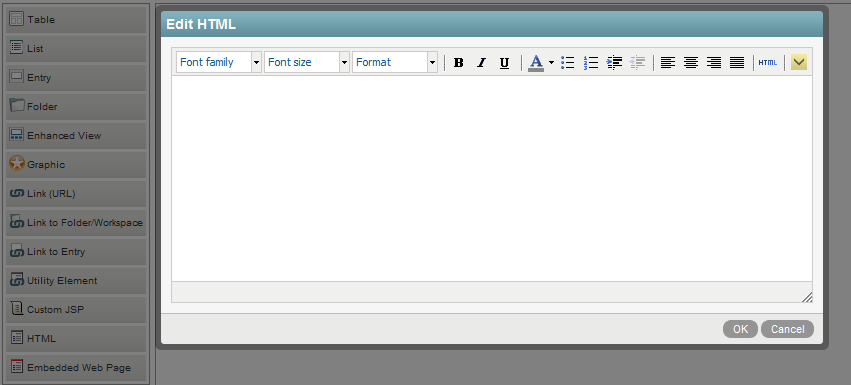The width and height of the screenshot is (851, 385).
Task: Click the Edit HTML dialog title bar
Action: click(x=492, y=24)
